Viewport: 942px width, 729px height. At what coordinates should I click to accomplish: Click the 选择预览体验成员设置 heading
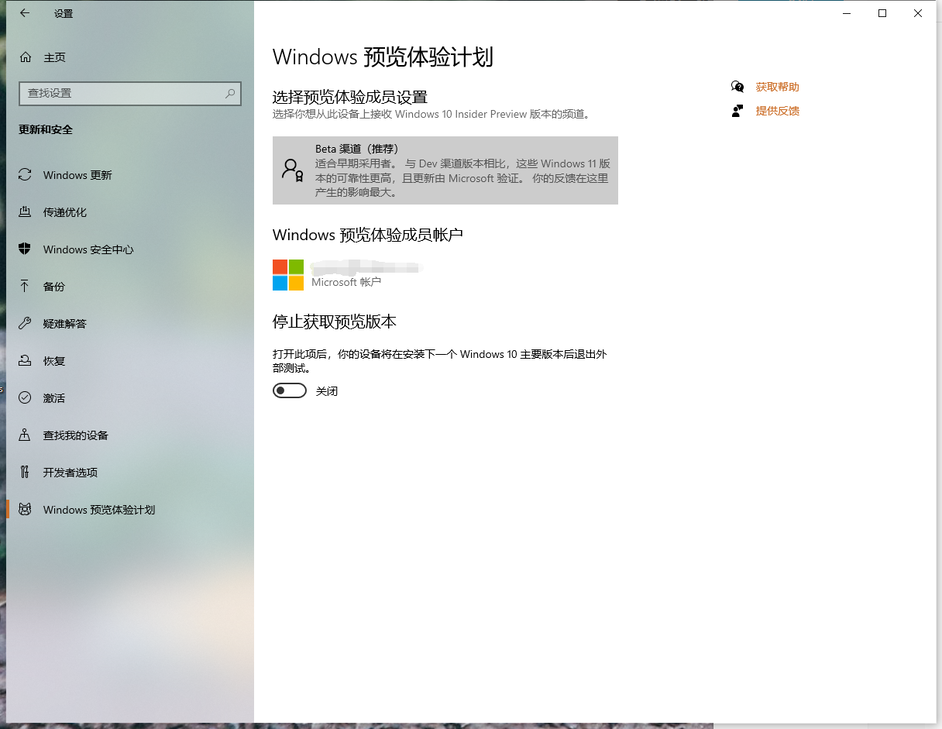point(350,97)
